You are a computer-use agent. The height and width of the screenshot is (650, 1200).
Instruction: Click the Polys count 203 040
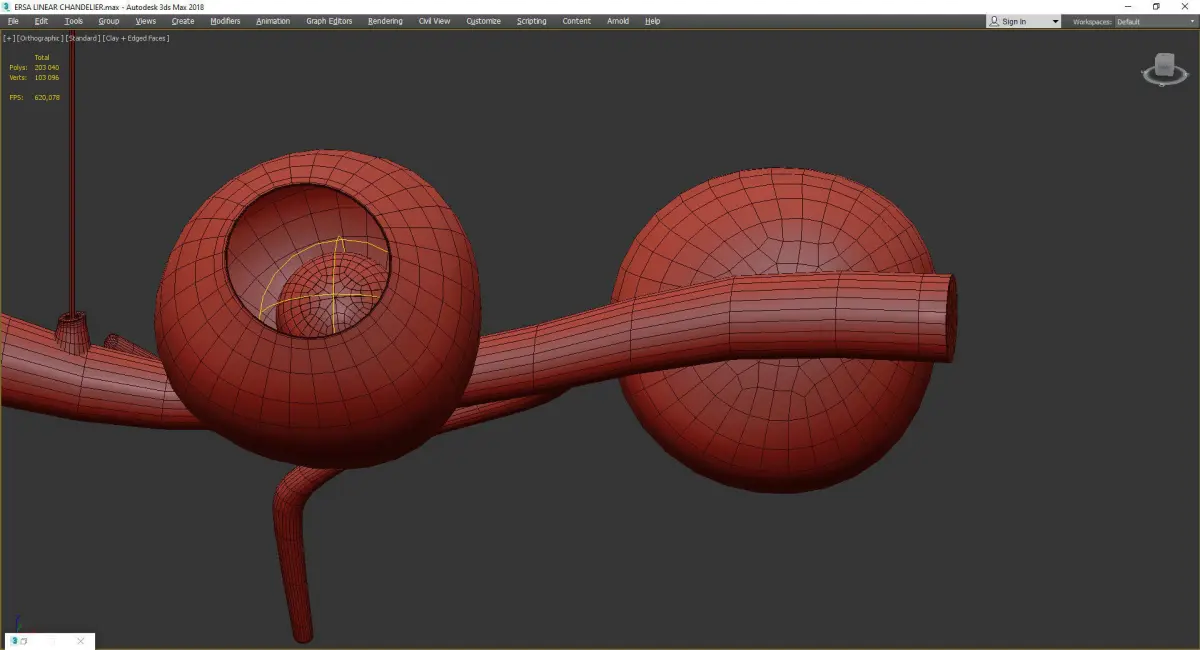pyautogui.click(x=47, y=67)
